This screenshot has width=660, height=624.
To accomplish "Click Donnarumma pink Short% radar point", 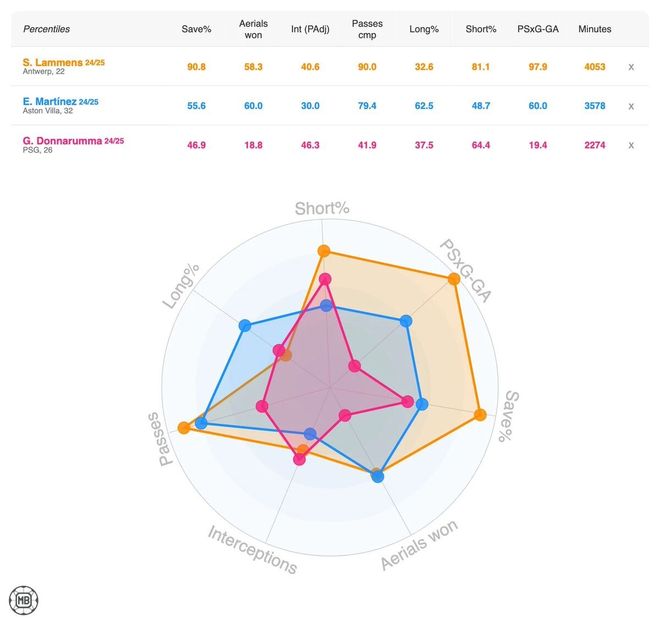I will pyautogui.click(x=325, y=279).
